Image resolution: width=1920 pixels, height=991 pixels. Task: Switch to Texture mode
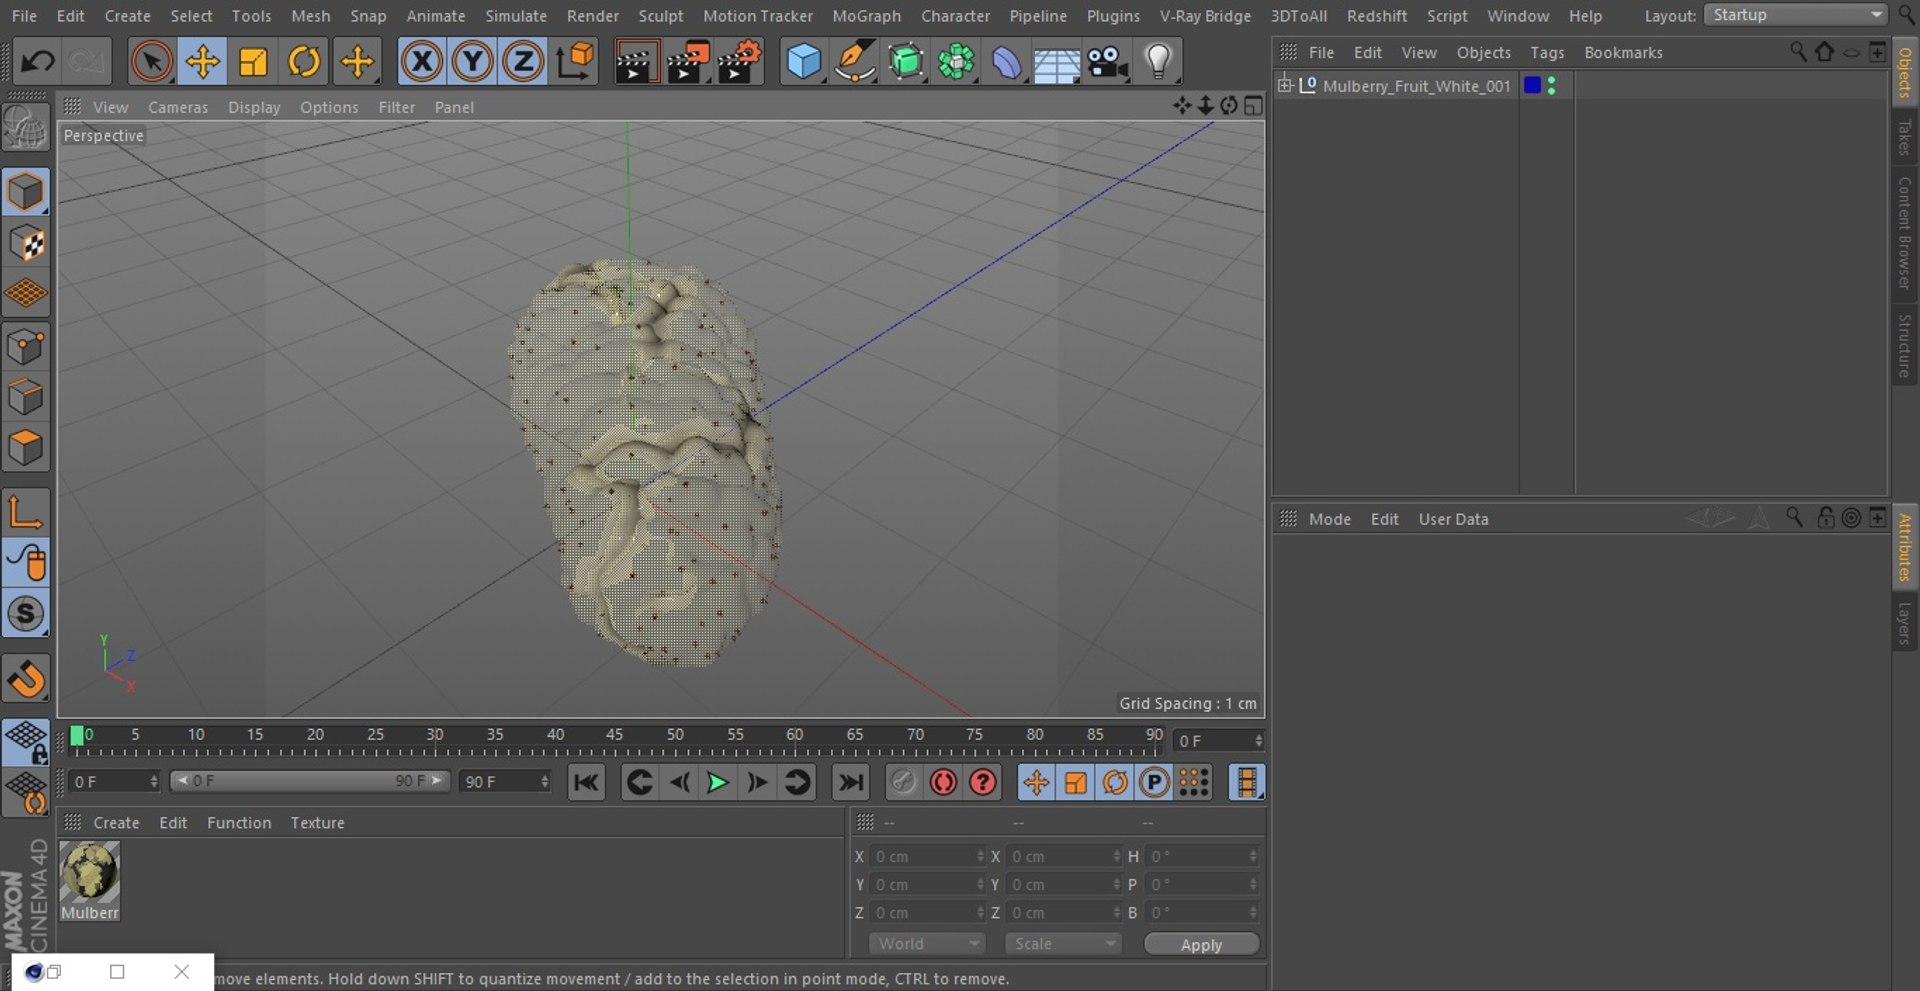[25, 243]
